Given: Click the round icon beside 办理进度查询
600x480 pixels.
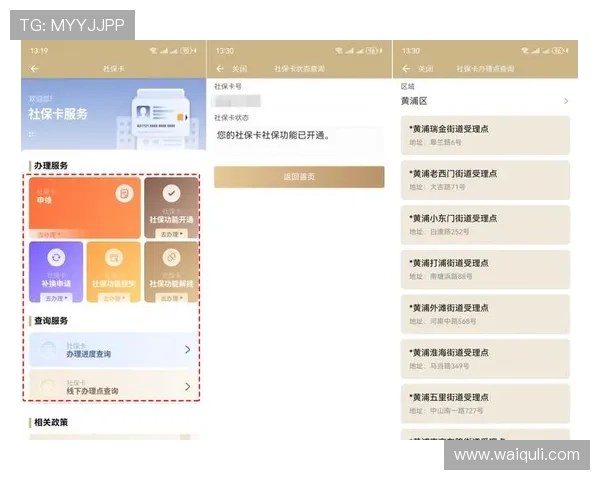Looking at the screenshot, I should (49, 349).
